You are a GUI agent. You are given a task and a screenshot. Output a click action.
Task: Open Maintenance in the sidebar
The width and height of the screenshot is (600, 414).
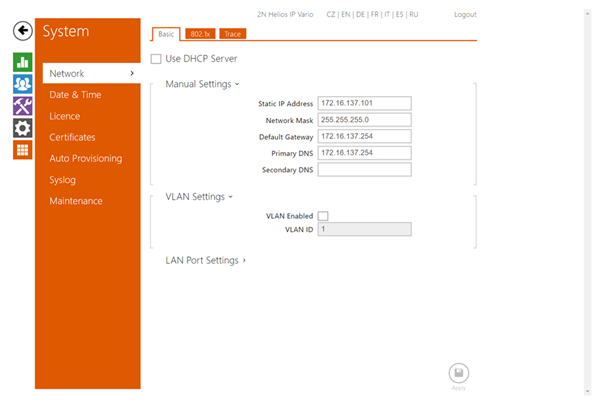76,201
